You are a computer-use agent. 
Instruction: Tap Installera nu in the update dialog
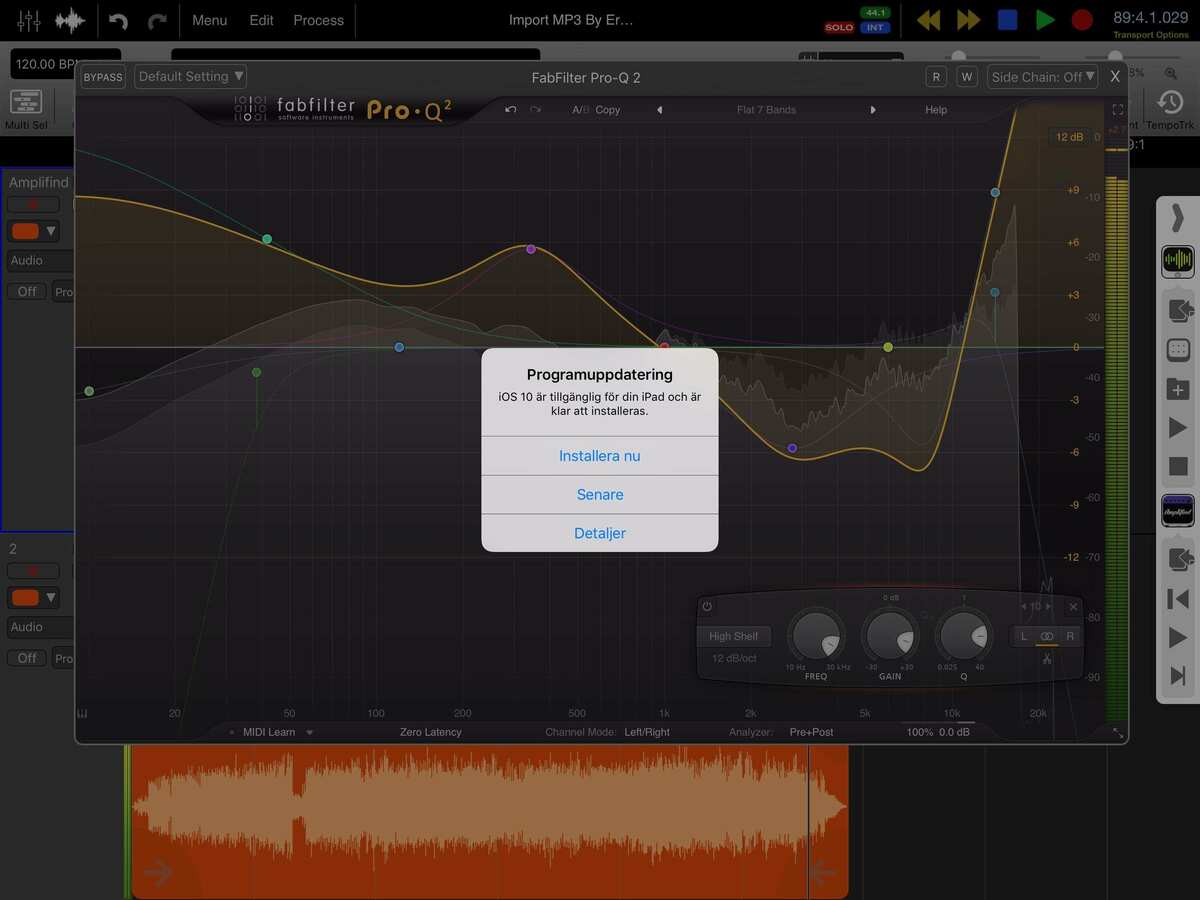point(600,456)
